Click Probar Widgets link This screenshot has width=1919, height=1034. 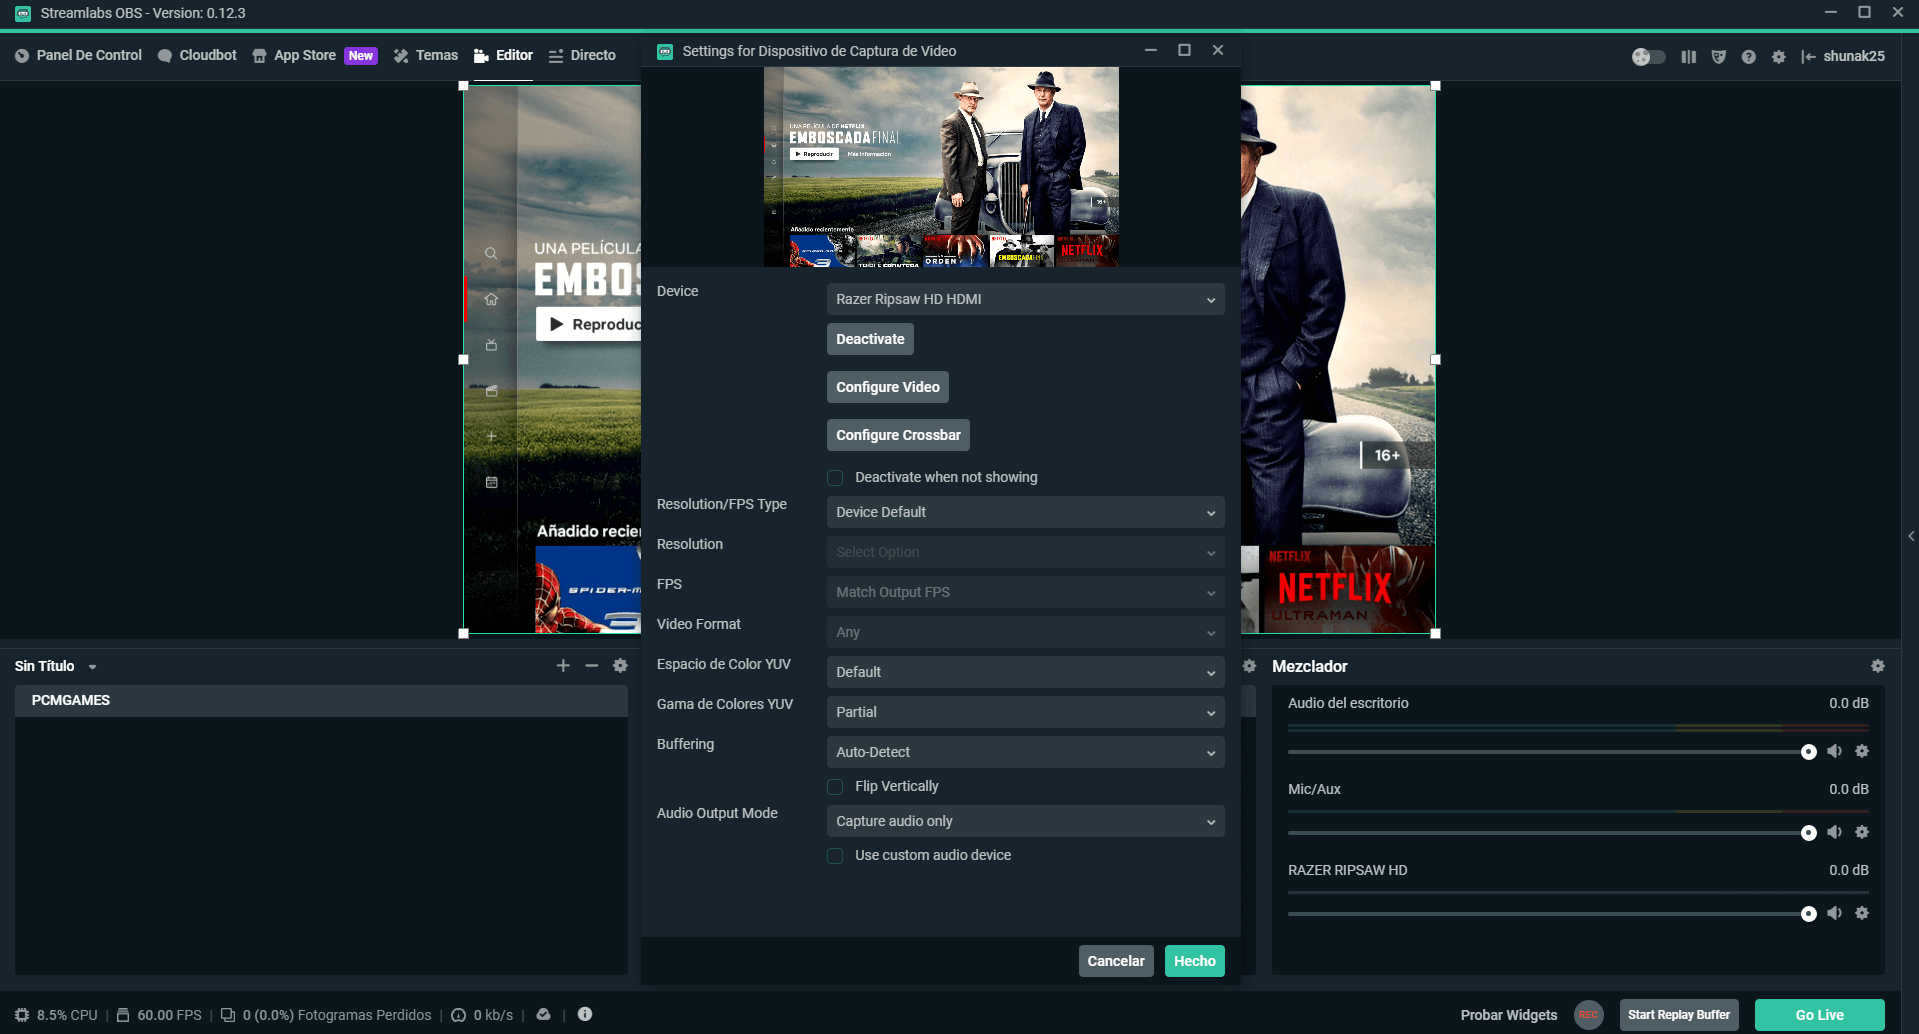(x=1509, y=1015)
